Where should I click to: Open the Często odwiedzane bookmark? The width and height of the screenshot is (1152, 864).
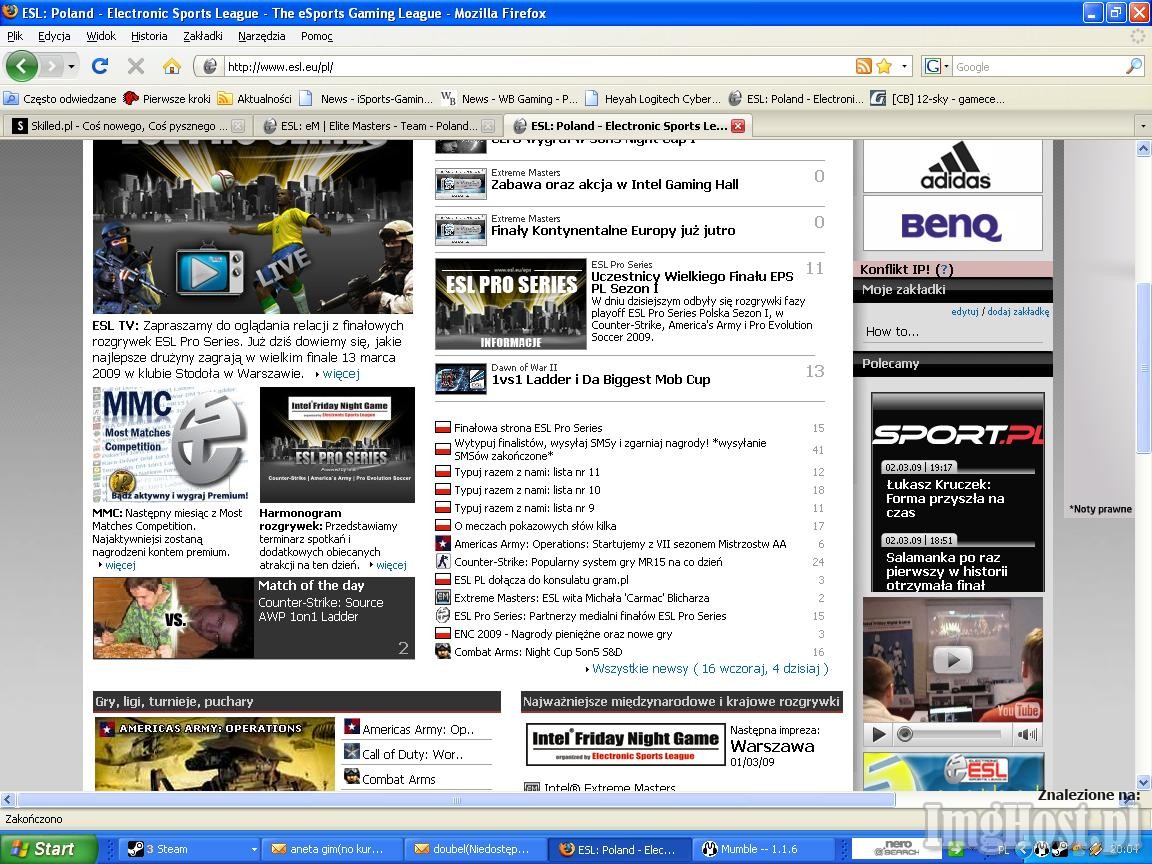point(60,98)
